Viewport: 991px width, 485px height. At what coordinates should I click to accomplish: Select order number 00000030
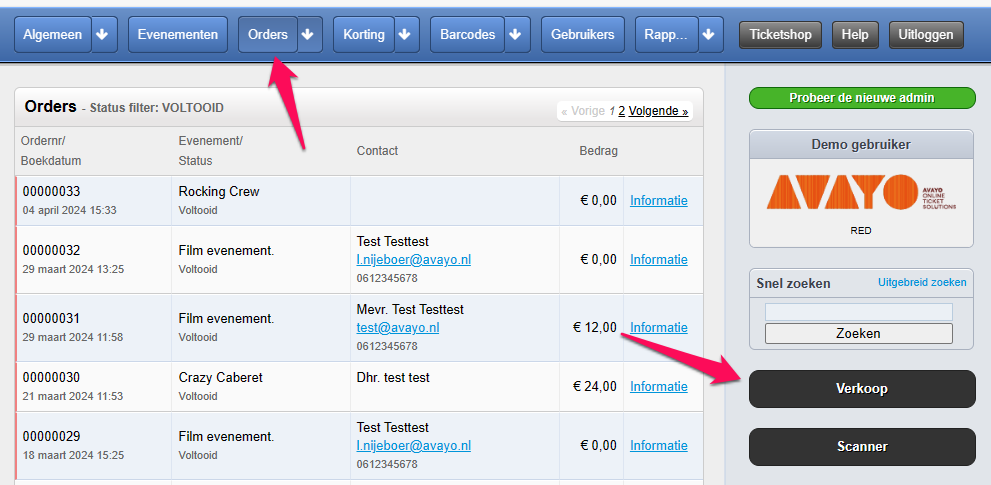click(x=51, y=378)
